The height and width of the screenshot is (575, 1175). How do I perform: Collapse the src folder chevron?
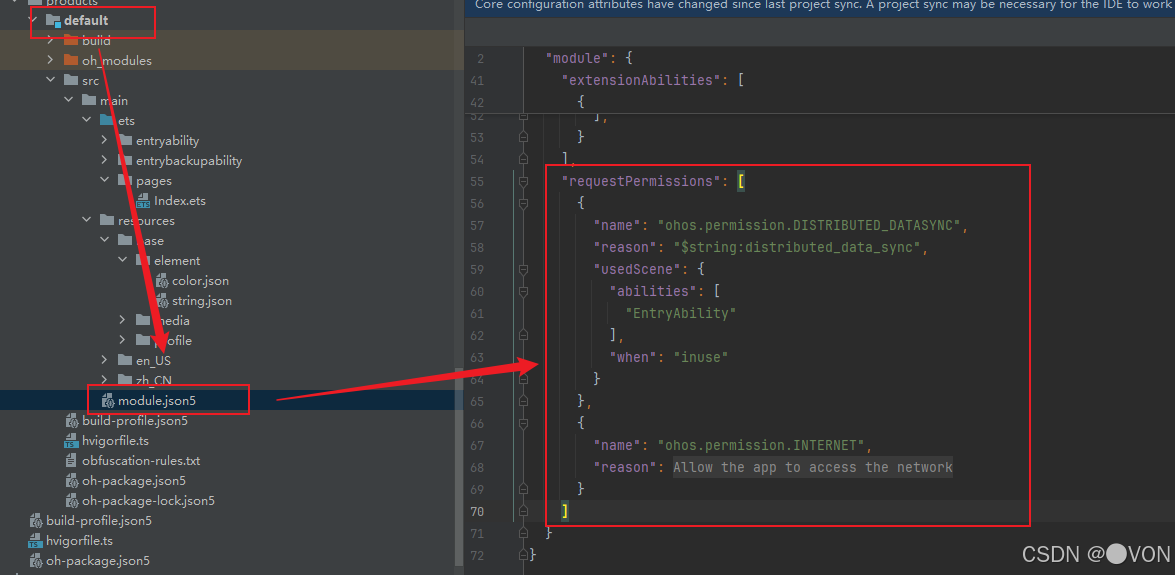(50, 80)
